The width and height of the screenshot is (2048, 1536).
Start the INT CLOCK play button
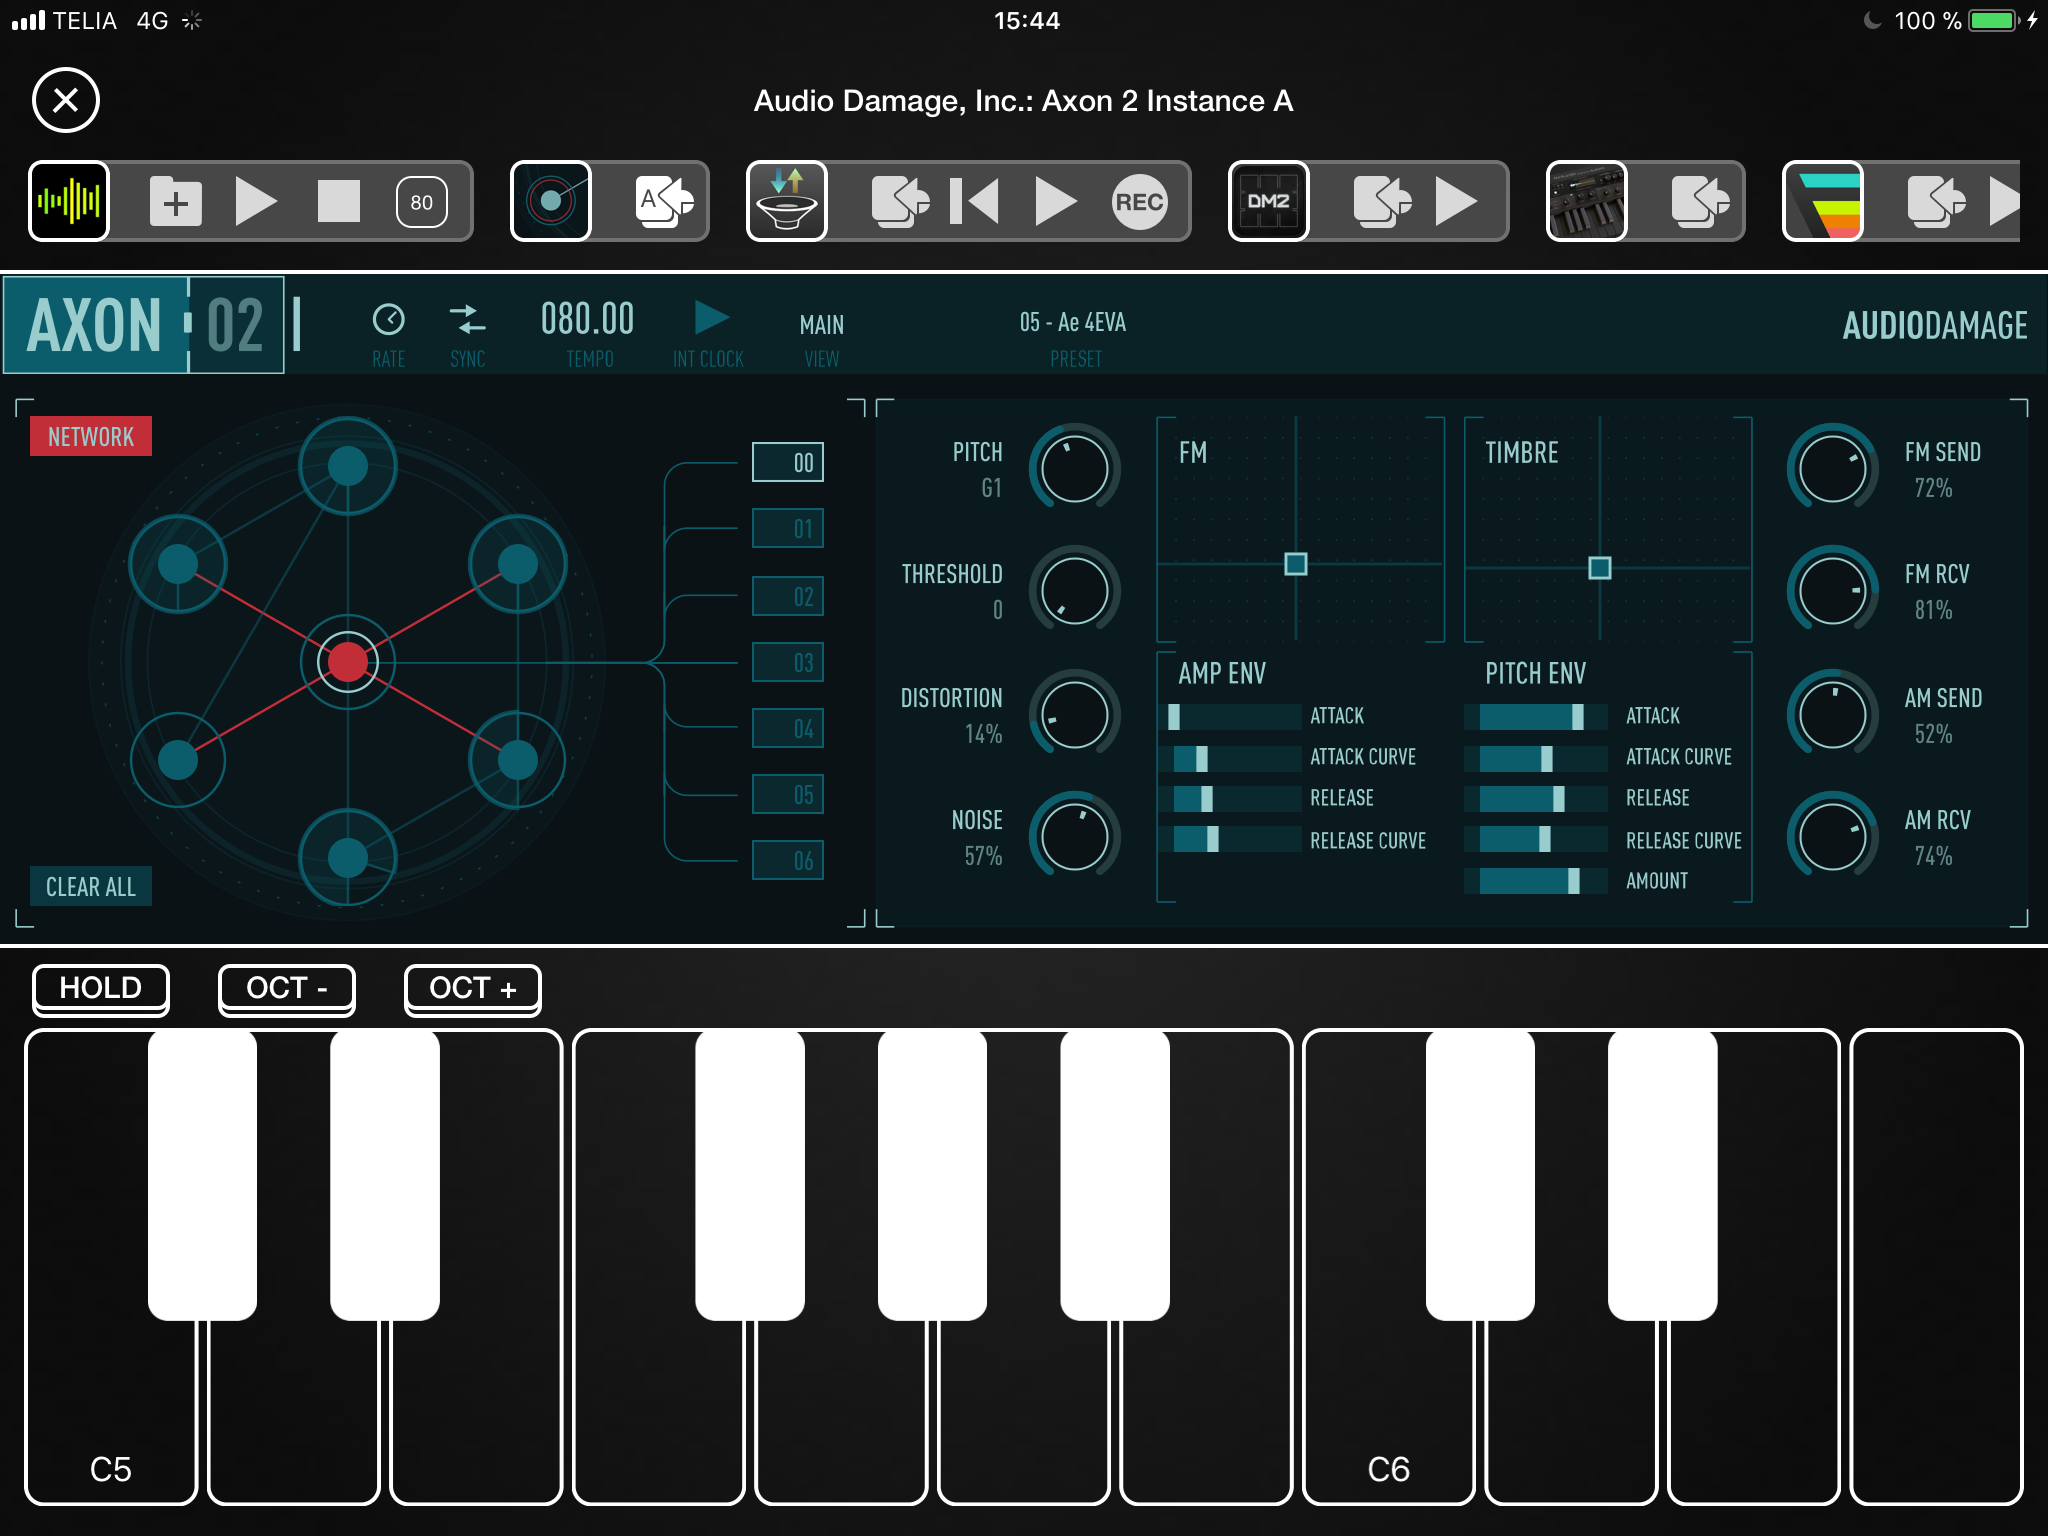[x=711, y=318]
